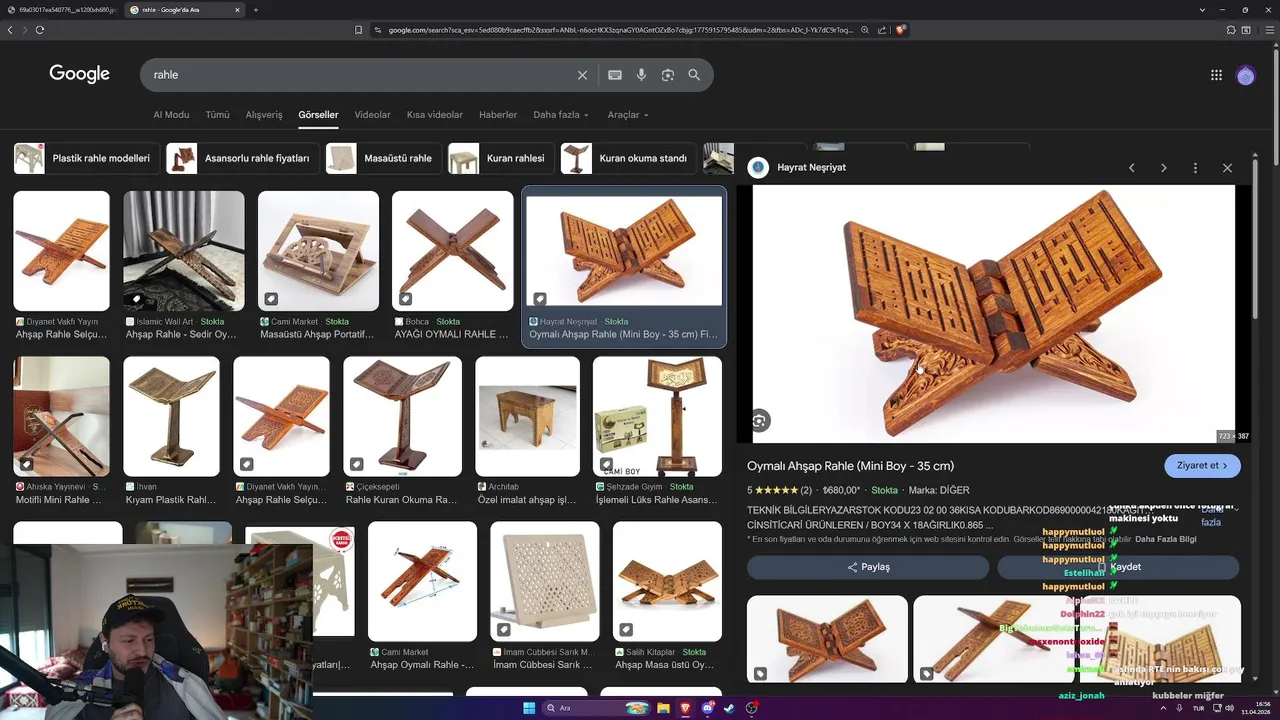Search by image with Google Lens

(667, 75)
